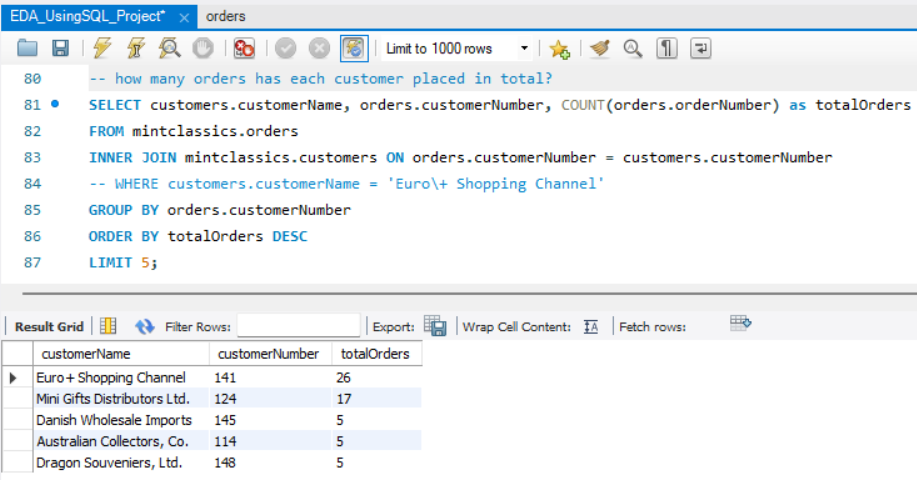The width and height of the screenshot is (917, 480).
Task: Select cell Euro+ Shopping Channel
Action: pos(121,378)
